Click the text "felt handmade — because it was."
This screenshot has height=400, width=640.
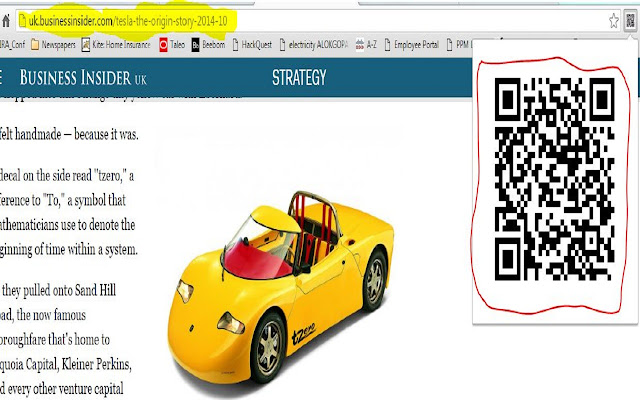click(x=69, y=134)
